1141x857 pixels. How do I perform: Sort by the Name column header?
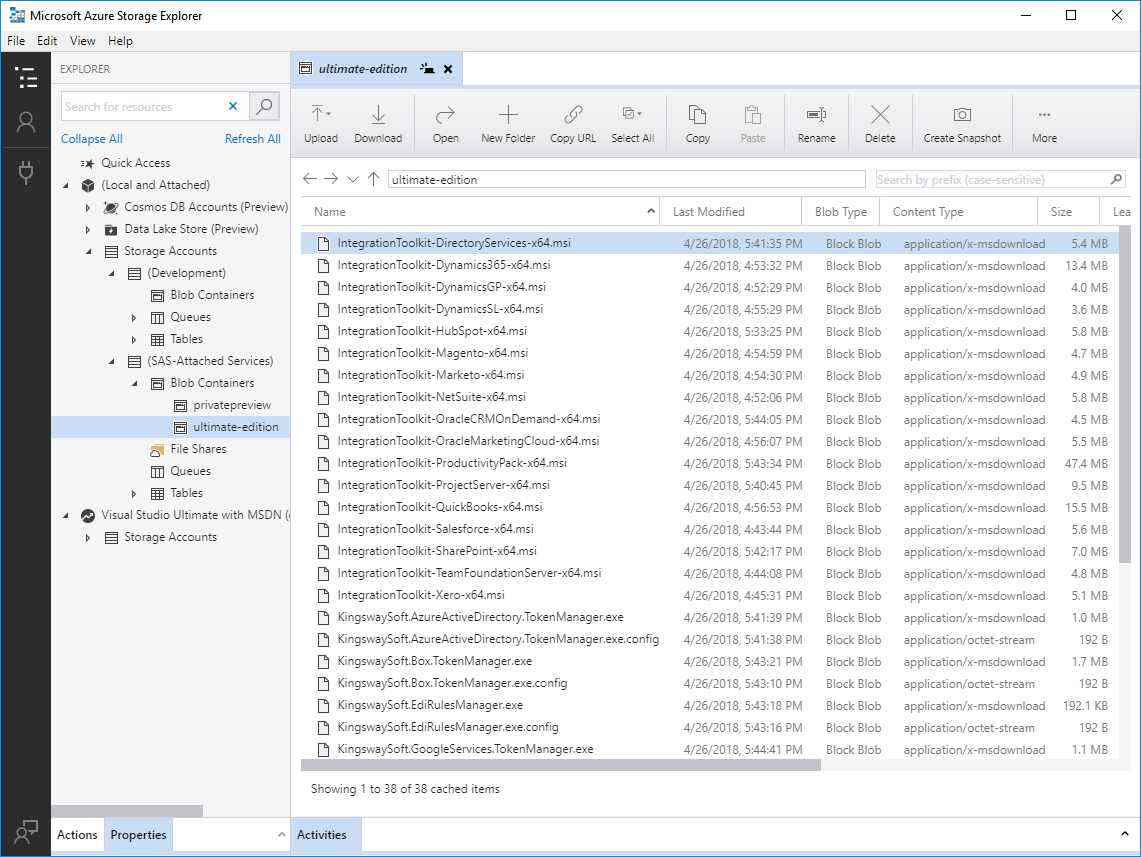pyautogui.click(x=480, y=212)
